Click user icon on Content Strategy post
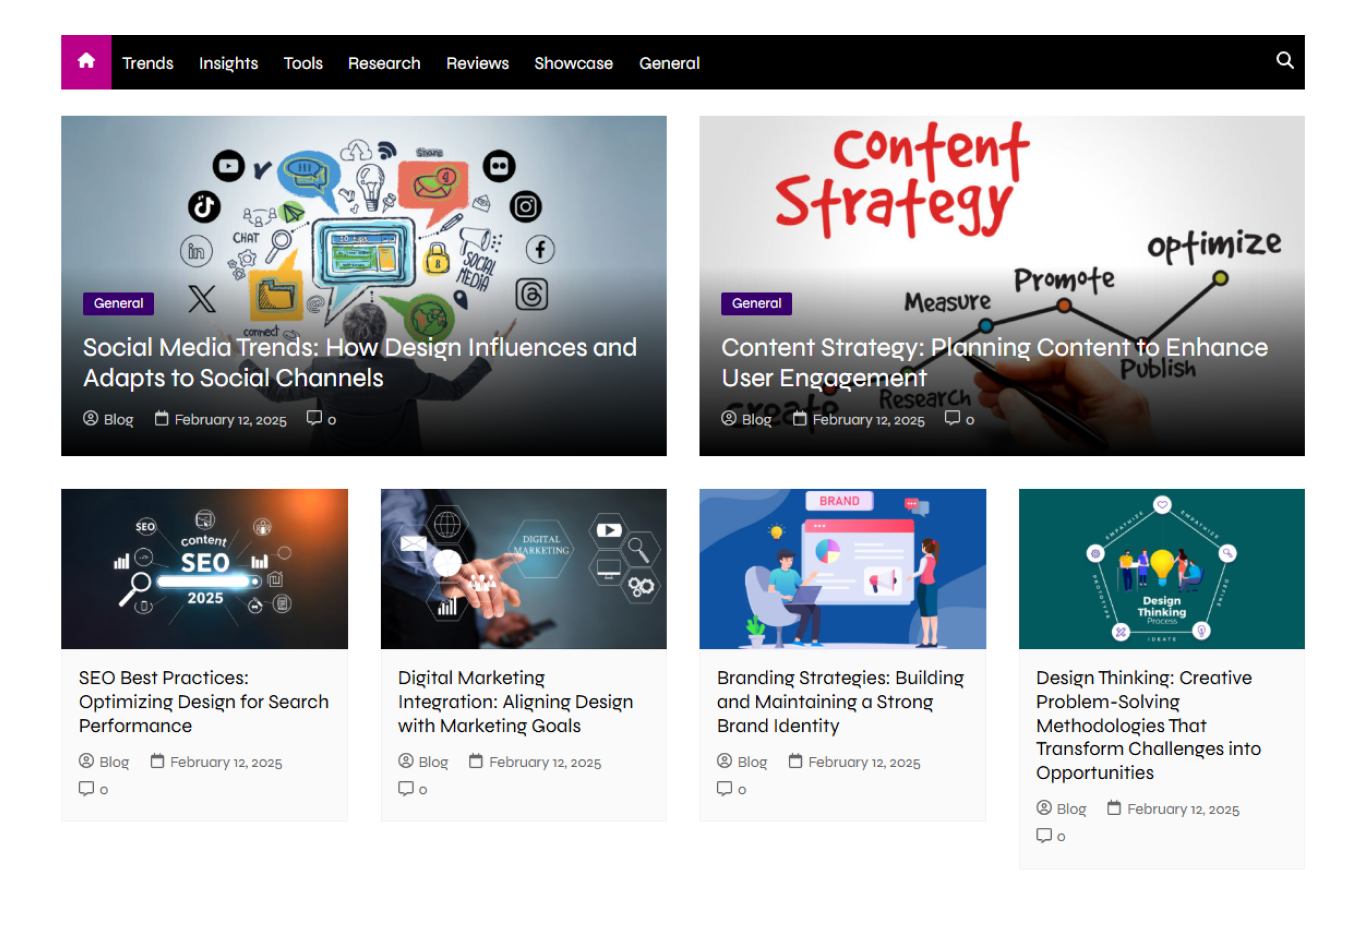The height and width of the screenshot is (935, 1366). tap(728, 418)
